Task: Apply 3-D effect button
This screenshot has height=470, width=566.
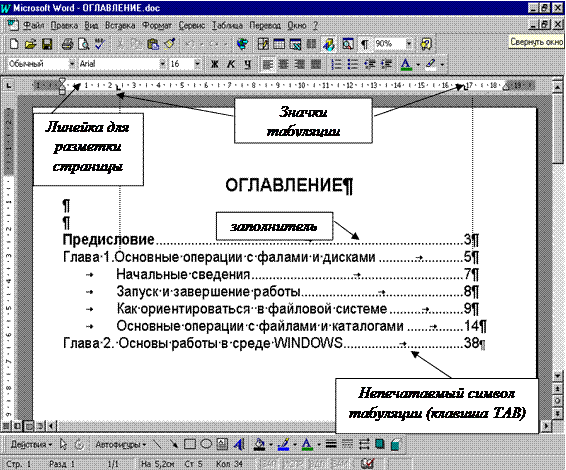Action: click(396, 444)
